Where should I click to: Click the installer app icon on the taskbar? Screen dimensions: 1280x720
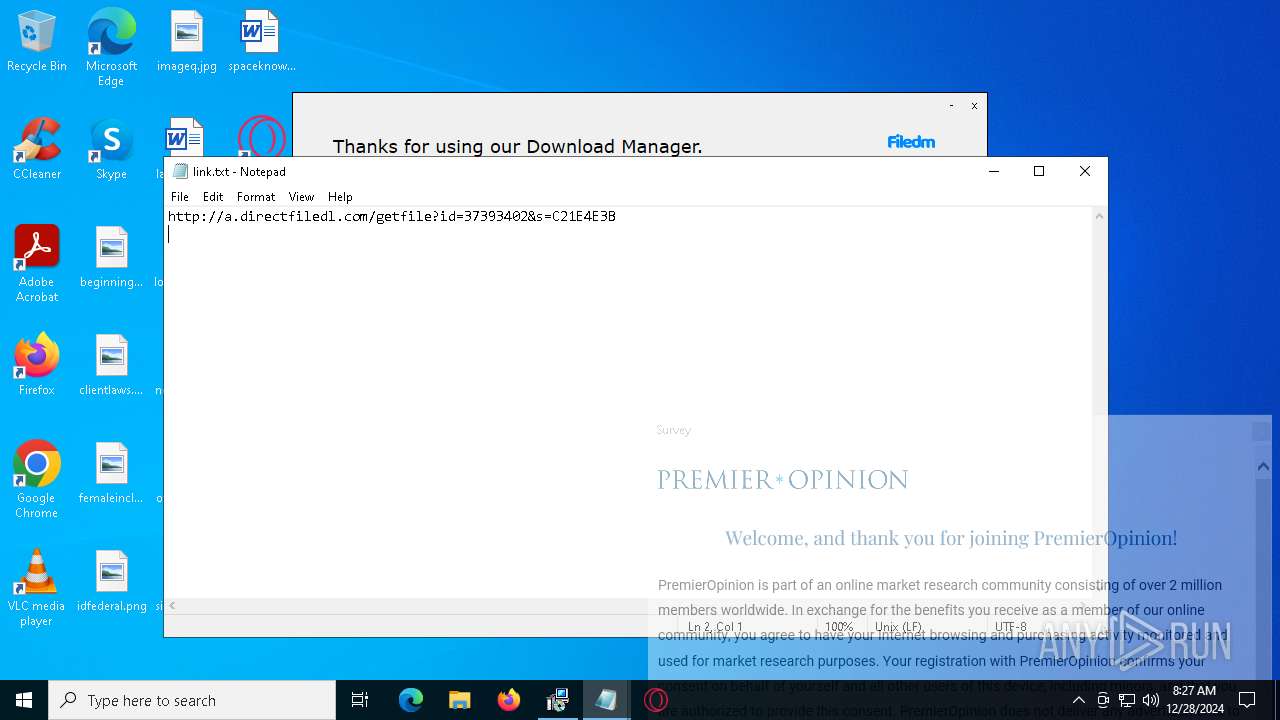coord(558,700)
